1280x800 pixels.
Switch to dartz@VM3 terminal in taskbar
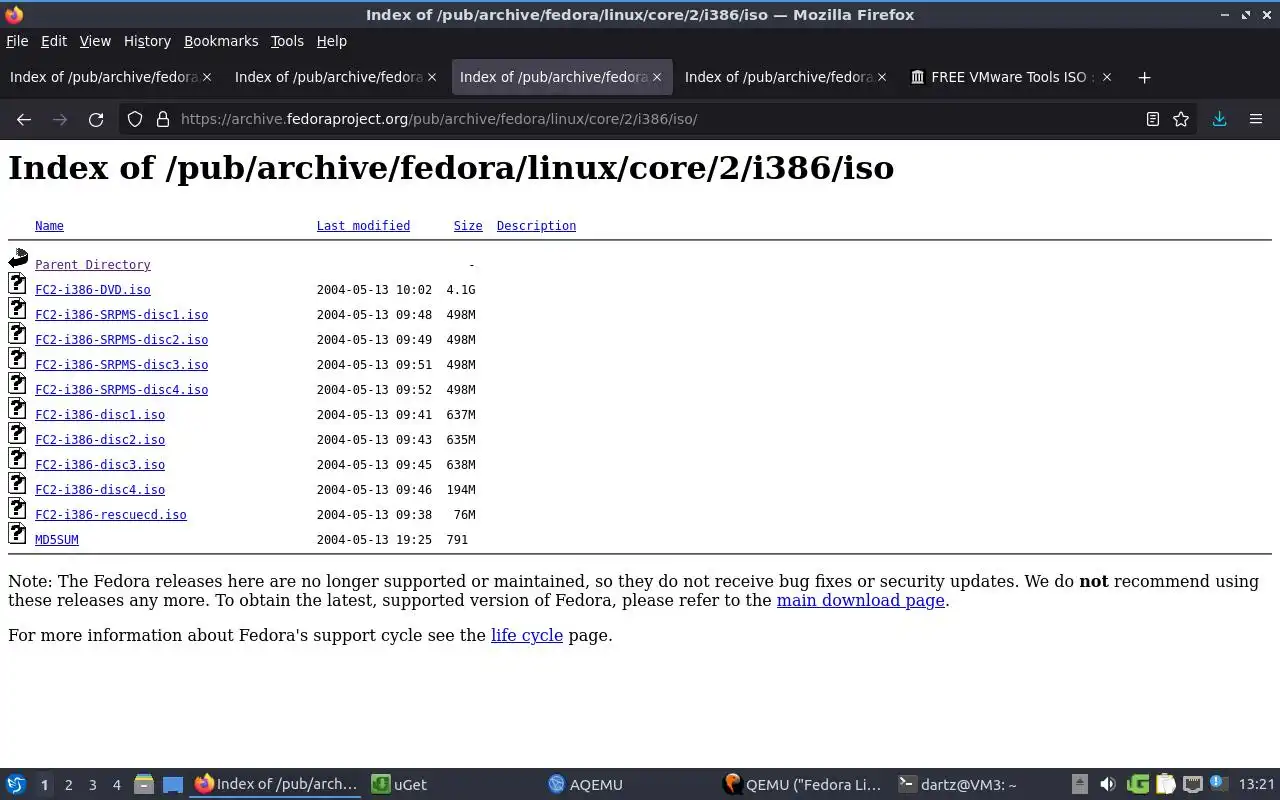click(x=978, y=785)
